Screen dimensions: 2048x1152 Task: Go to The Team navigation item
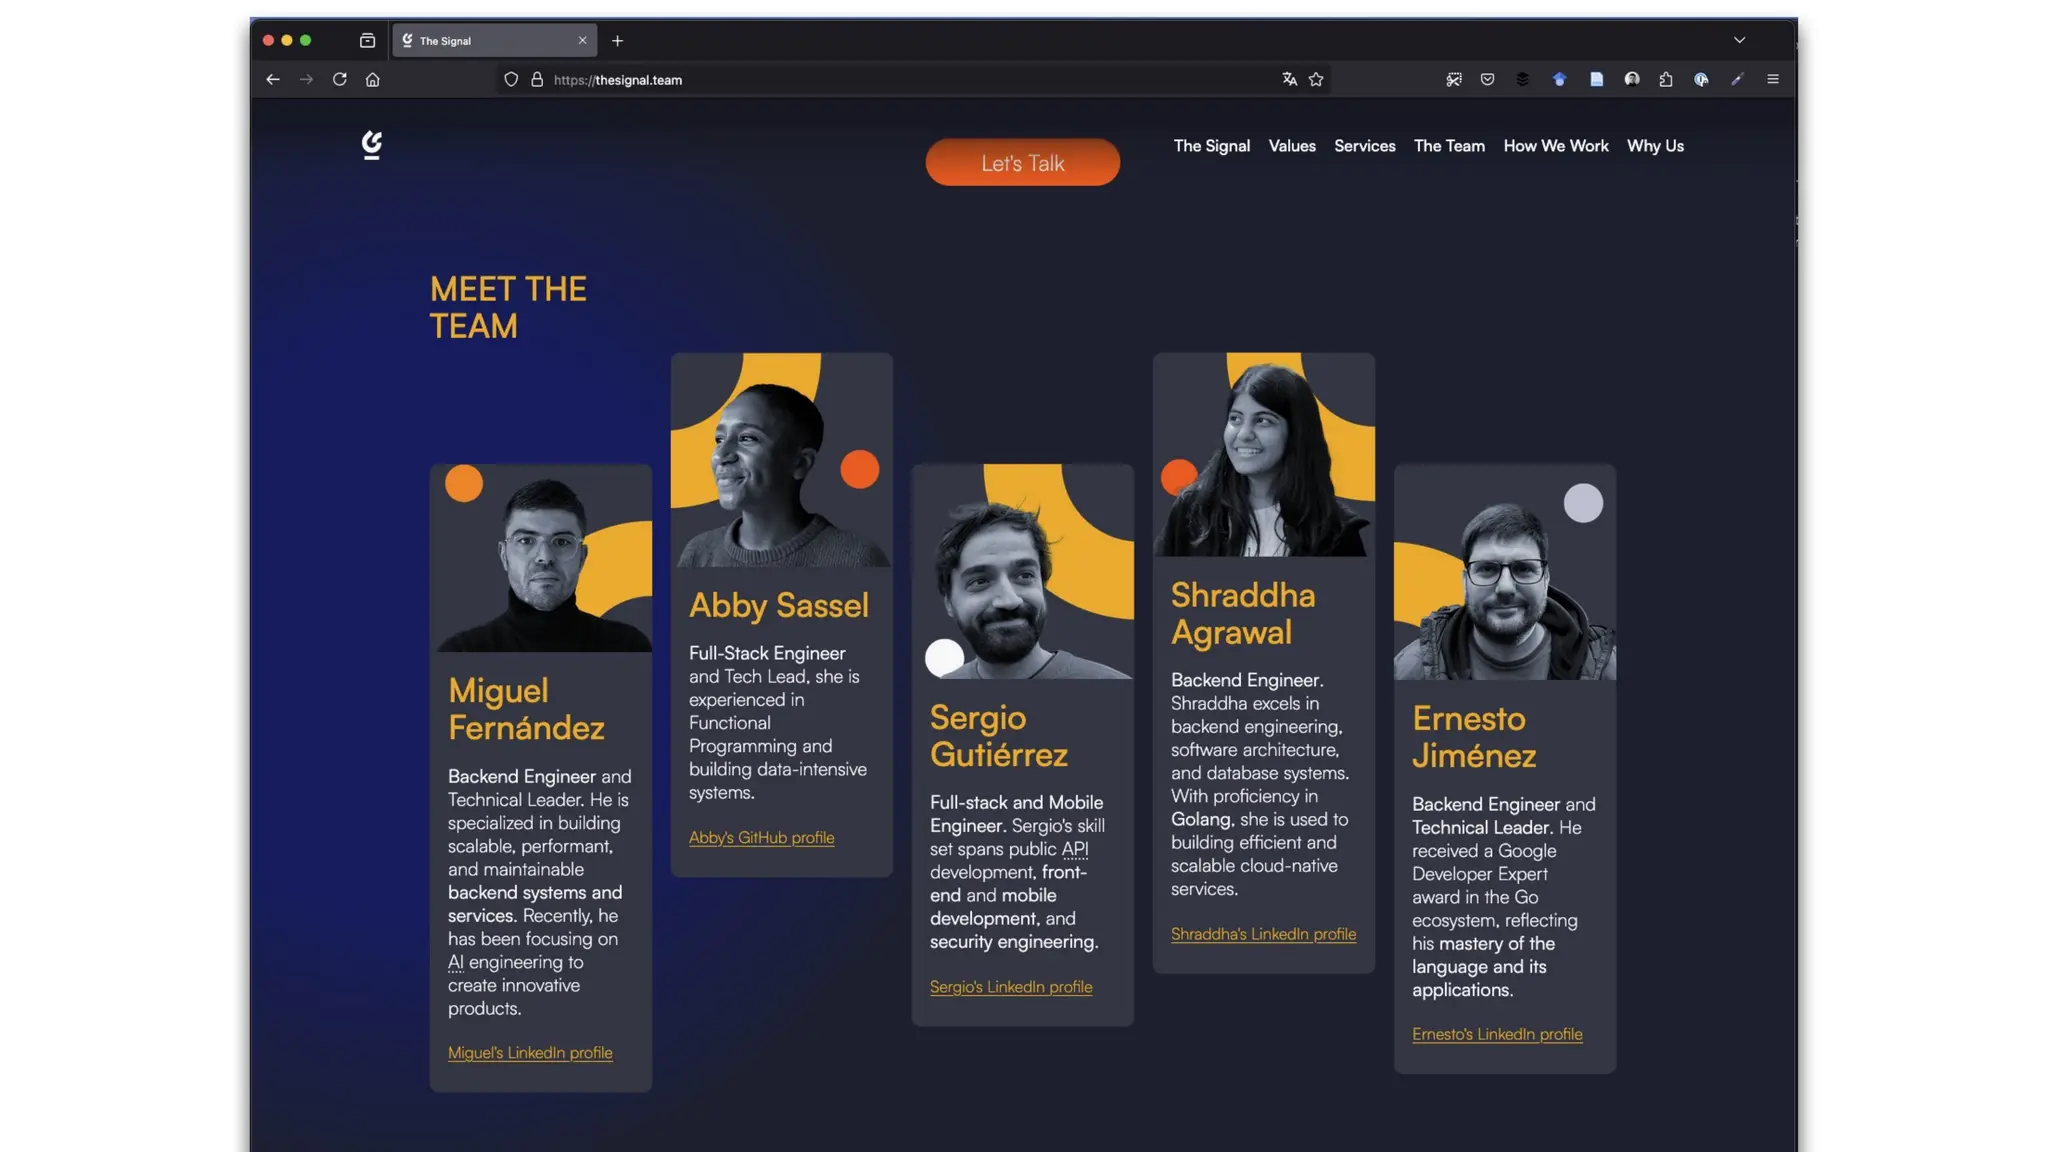point(1449,146)
